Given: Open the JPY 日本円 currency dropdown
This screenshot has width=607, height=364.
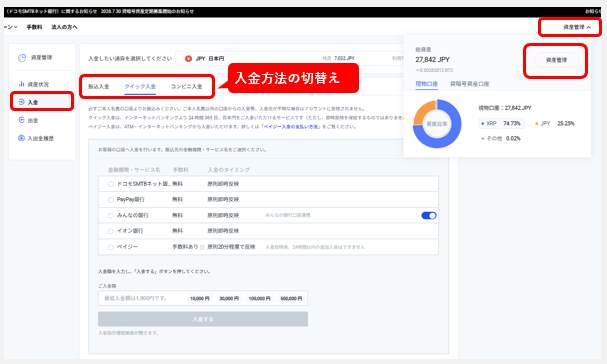Looking at the screenshot, I should (x=290, y=58).
